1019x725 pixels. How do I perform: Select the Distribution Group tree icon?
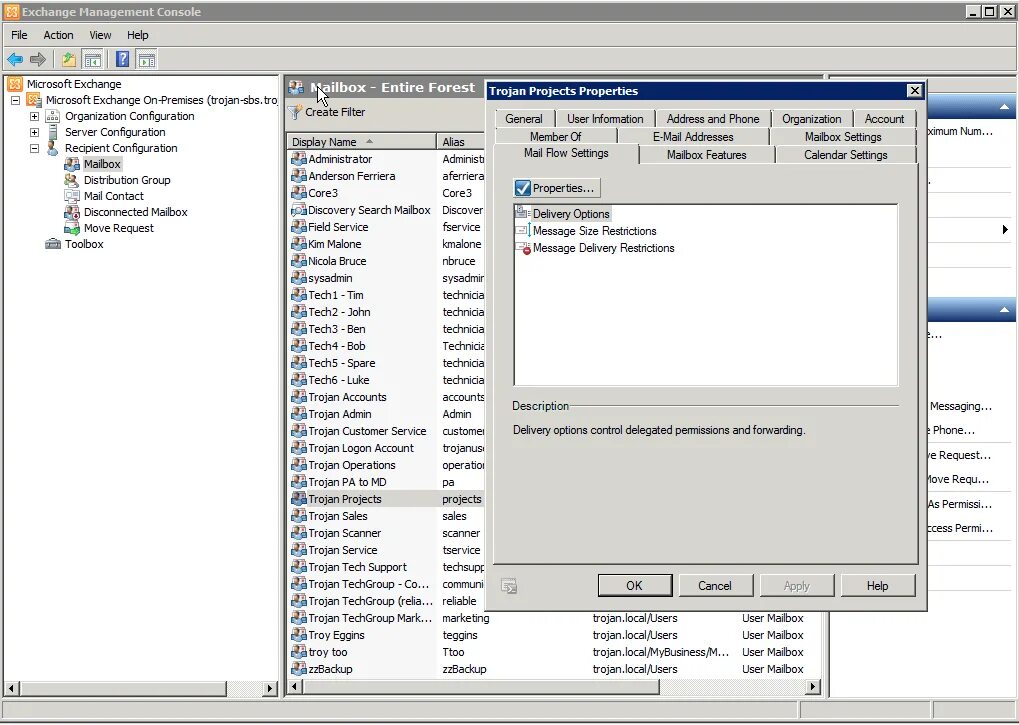(x=72, y=180)
